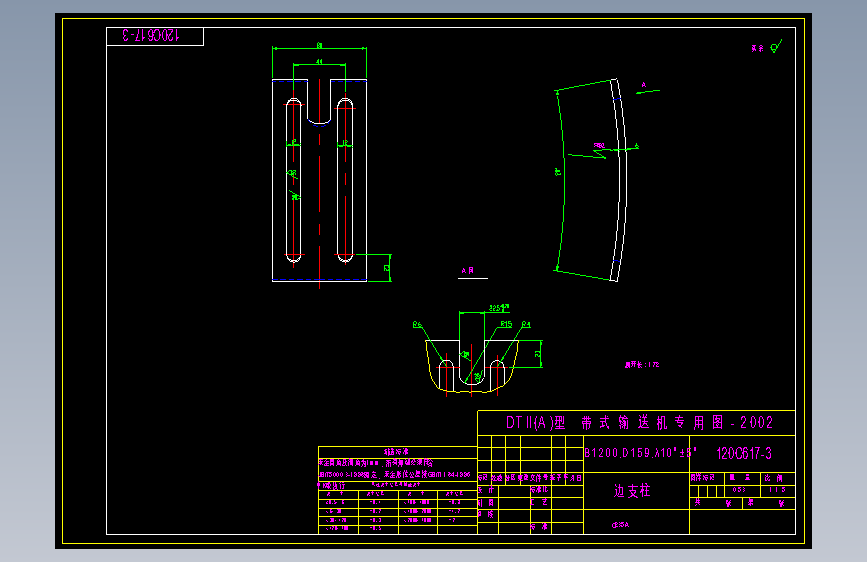Click the red centerline of the front view

click(319, 183)
